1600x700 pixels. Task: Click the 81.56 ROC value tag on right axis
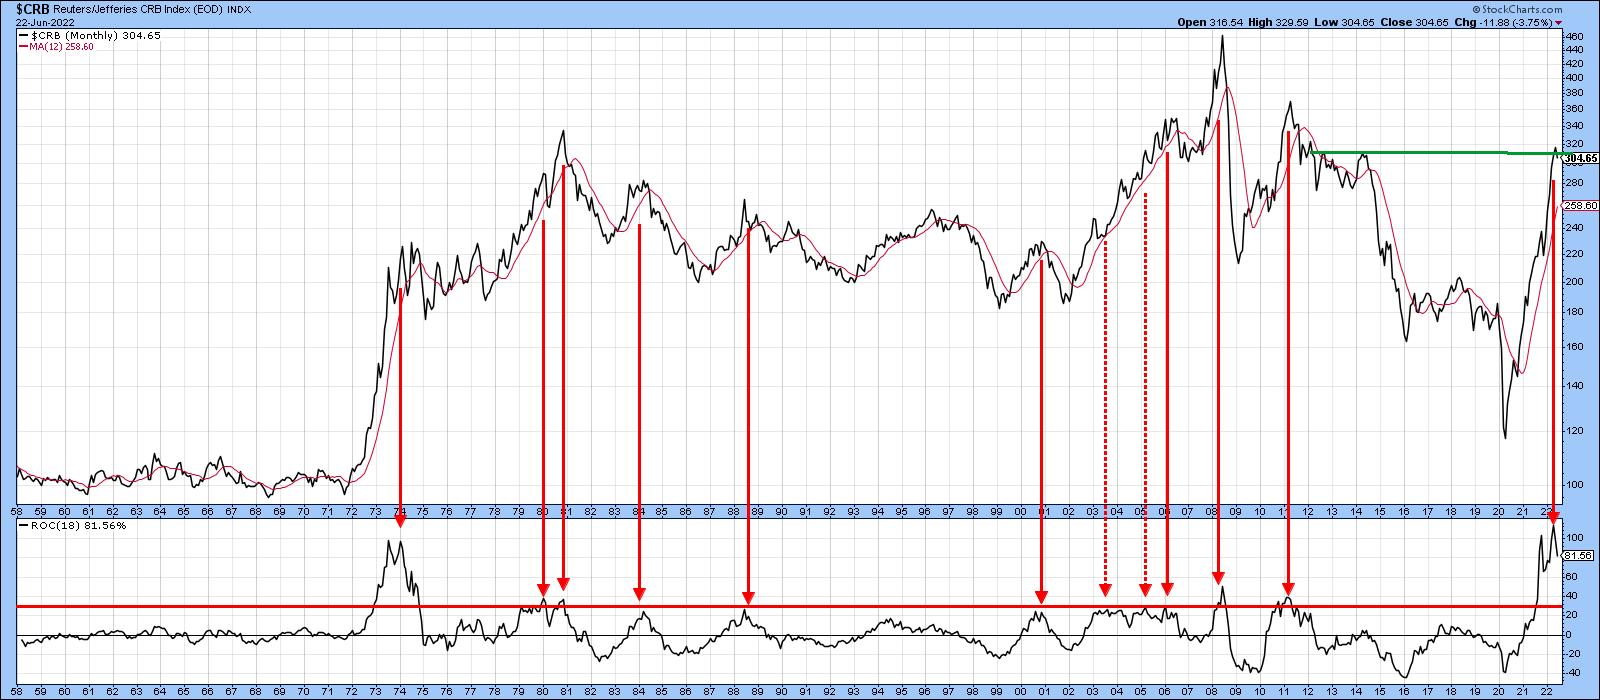[x=1580, y=554]
